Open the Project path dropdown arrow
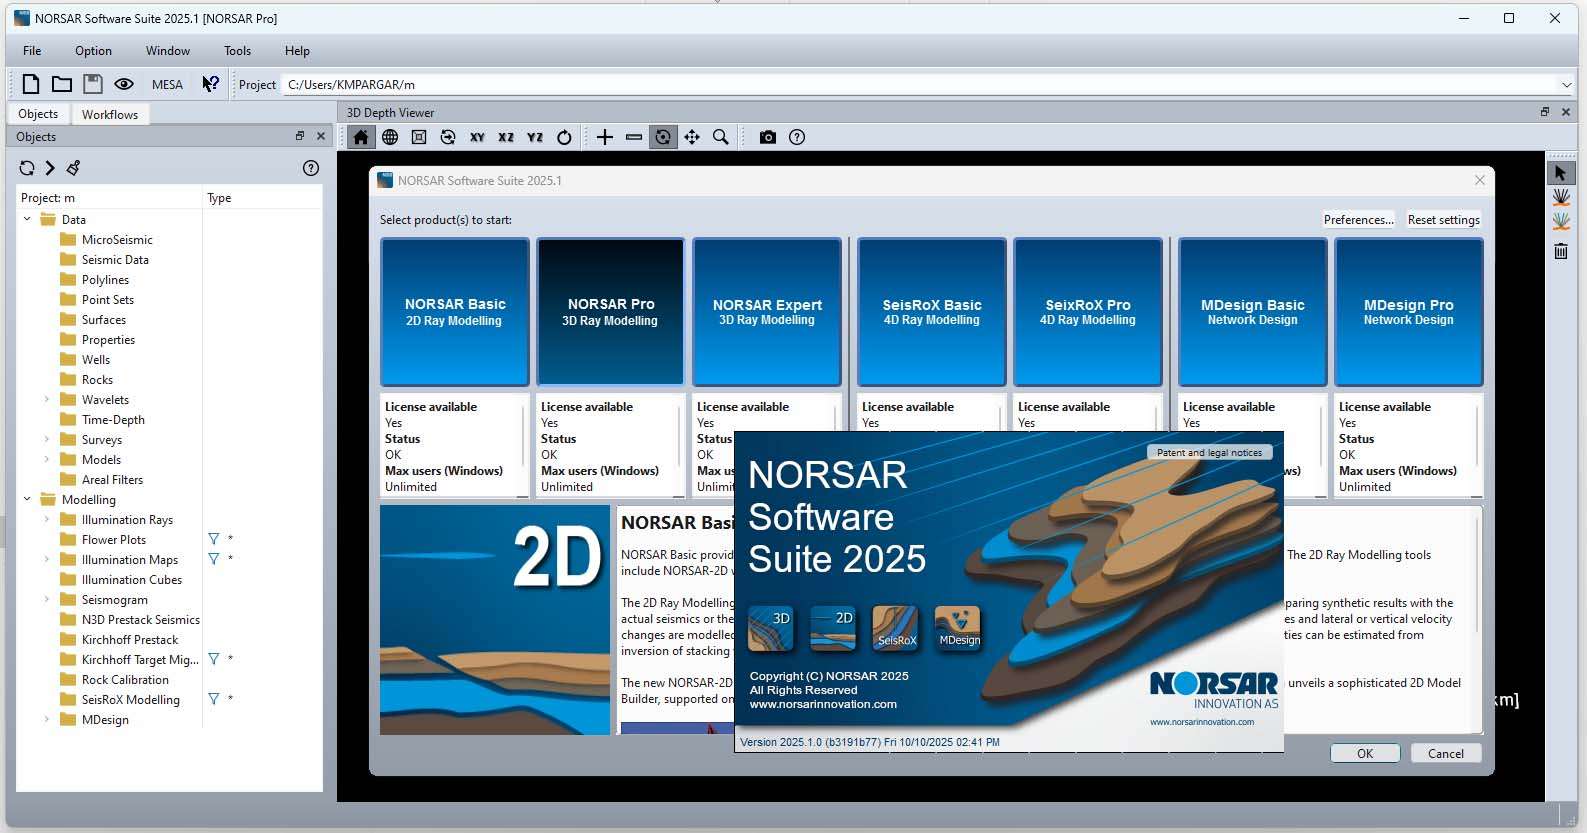The width and height of the screenshot is (1587, 833). coord(1566,85)
